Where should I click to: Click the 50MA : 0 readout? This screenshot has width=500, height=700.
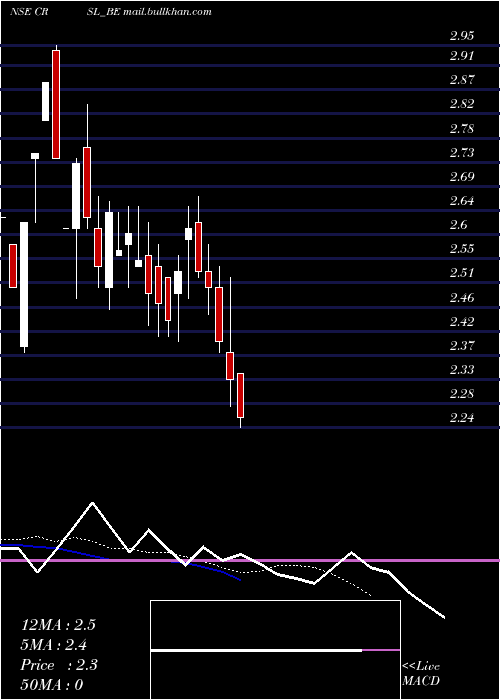[x=52, y=685]
